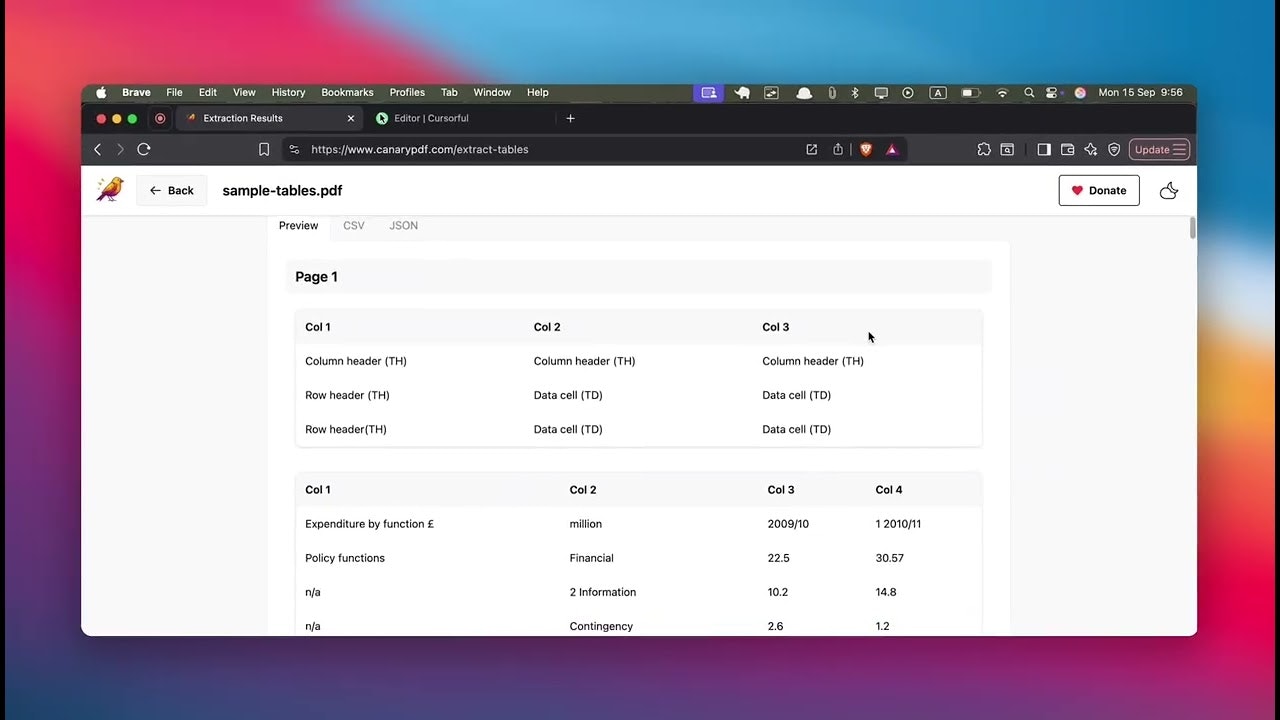Click the Brave Shields lion icon
Viewport: 1280px width, 720px height.
(x=866, y=149)
